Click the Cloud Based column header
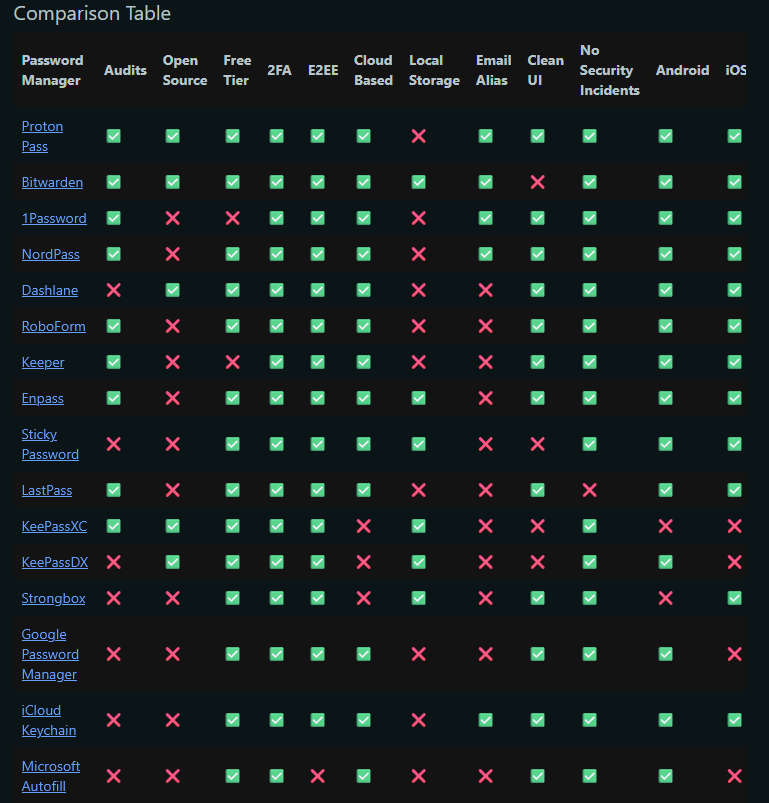 [373, 70]
